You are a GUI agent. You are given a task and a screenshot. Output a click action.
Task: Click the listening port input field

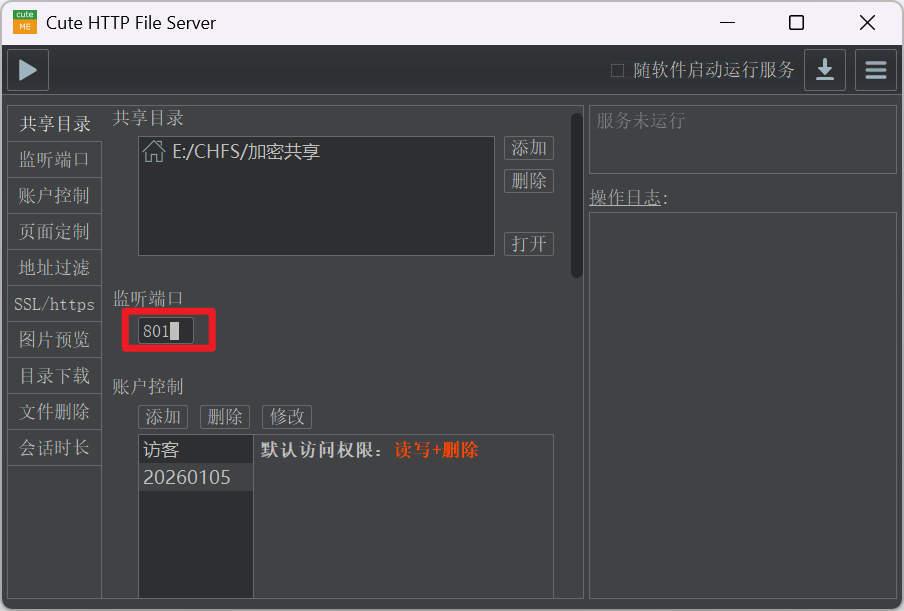165,331
